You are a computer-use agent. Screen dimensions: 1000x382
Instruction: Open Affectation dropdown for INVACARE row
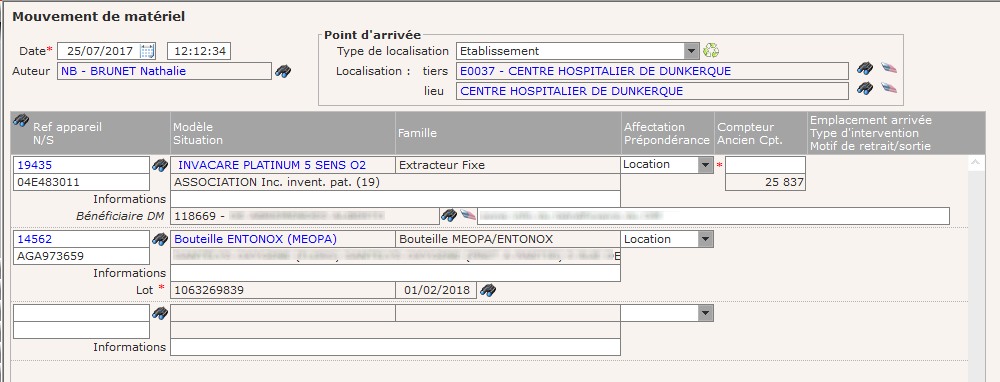pos(705,165)
